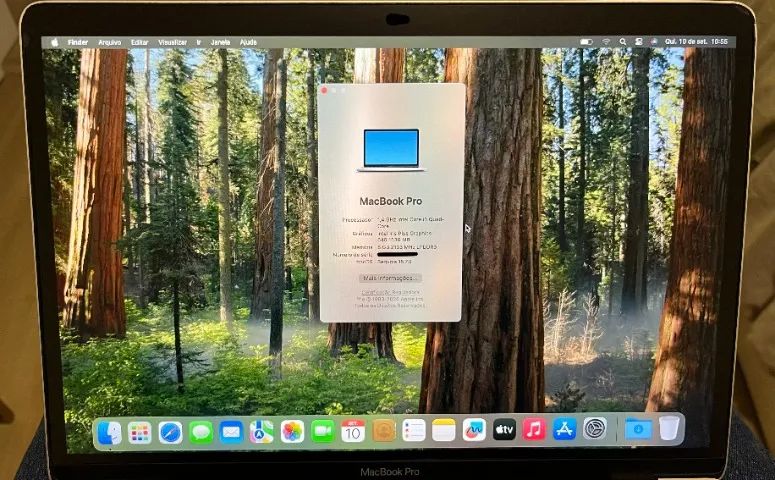Screen dimensions: 775x480
Task: Open the Visualizar menu
Action: pyautogui.click(x=172, y=43)
